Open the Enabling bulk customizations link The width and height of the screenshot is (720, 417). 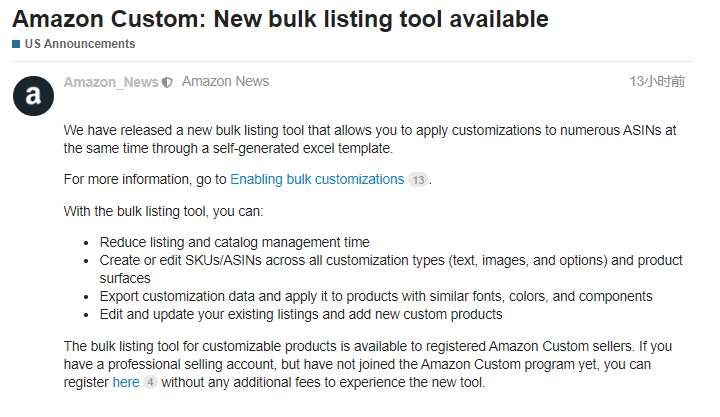coord(317,180)
